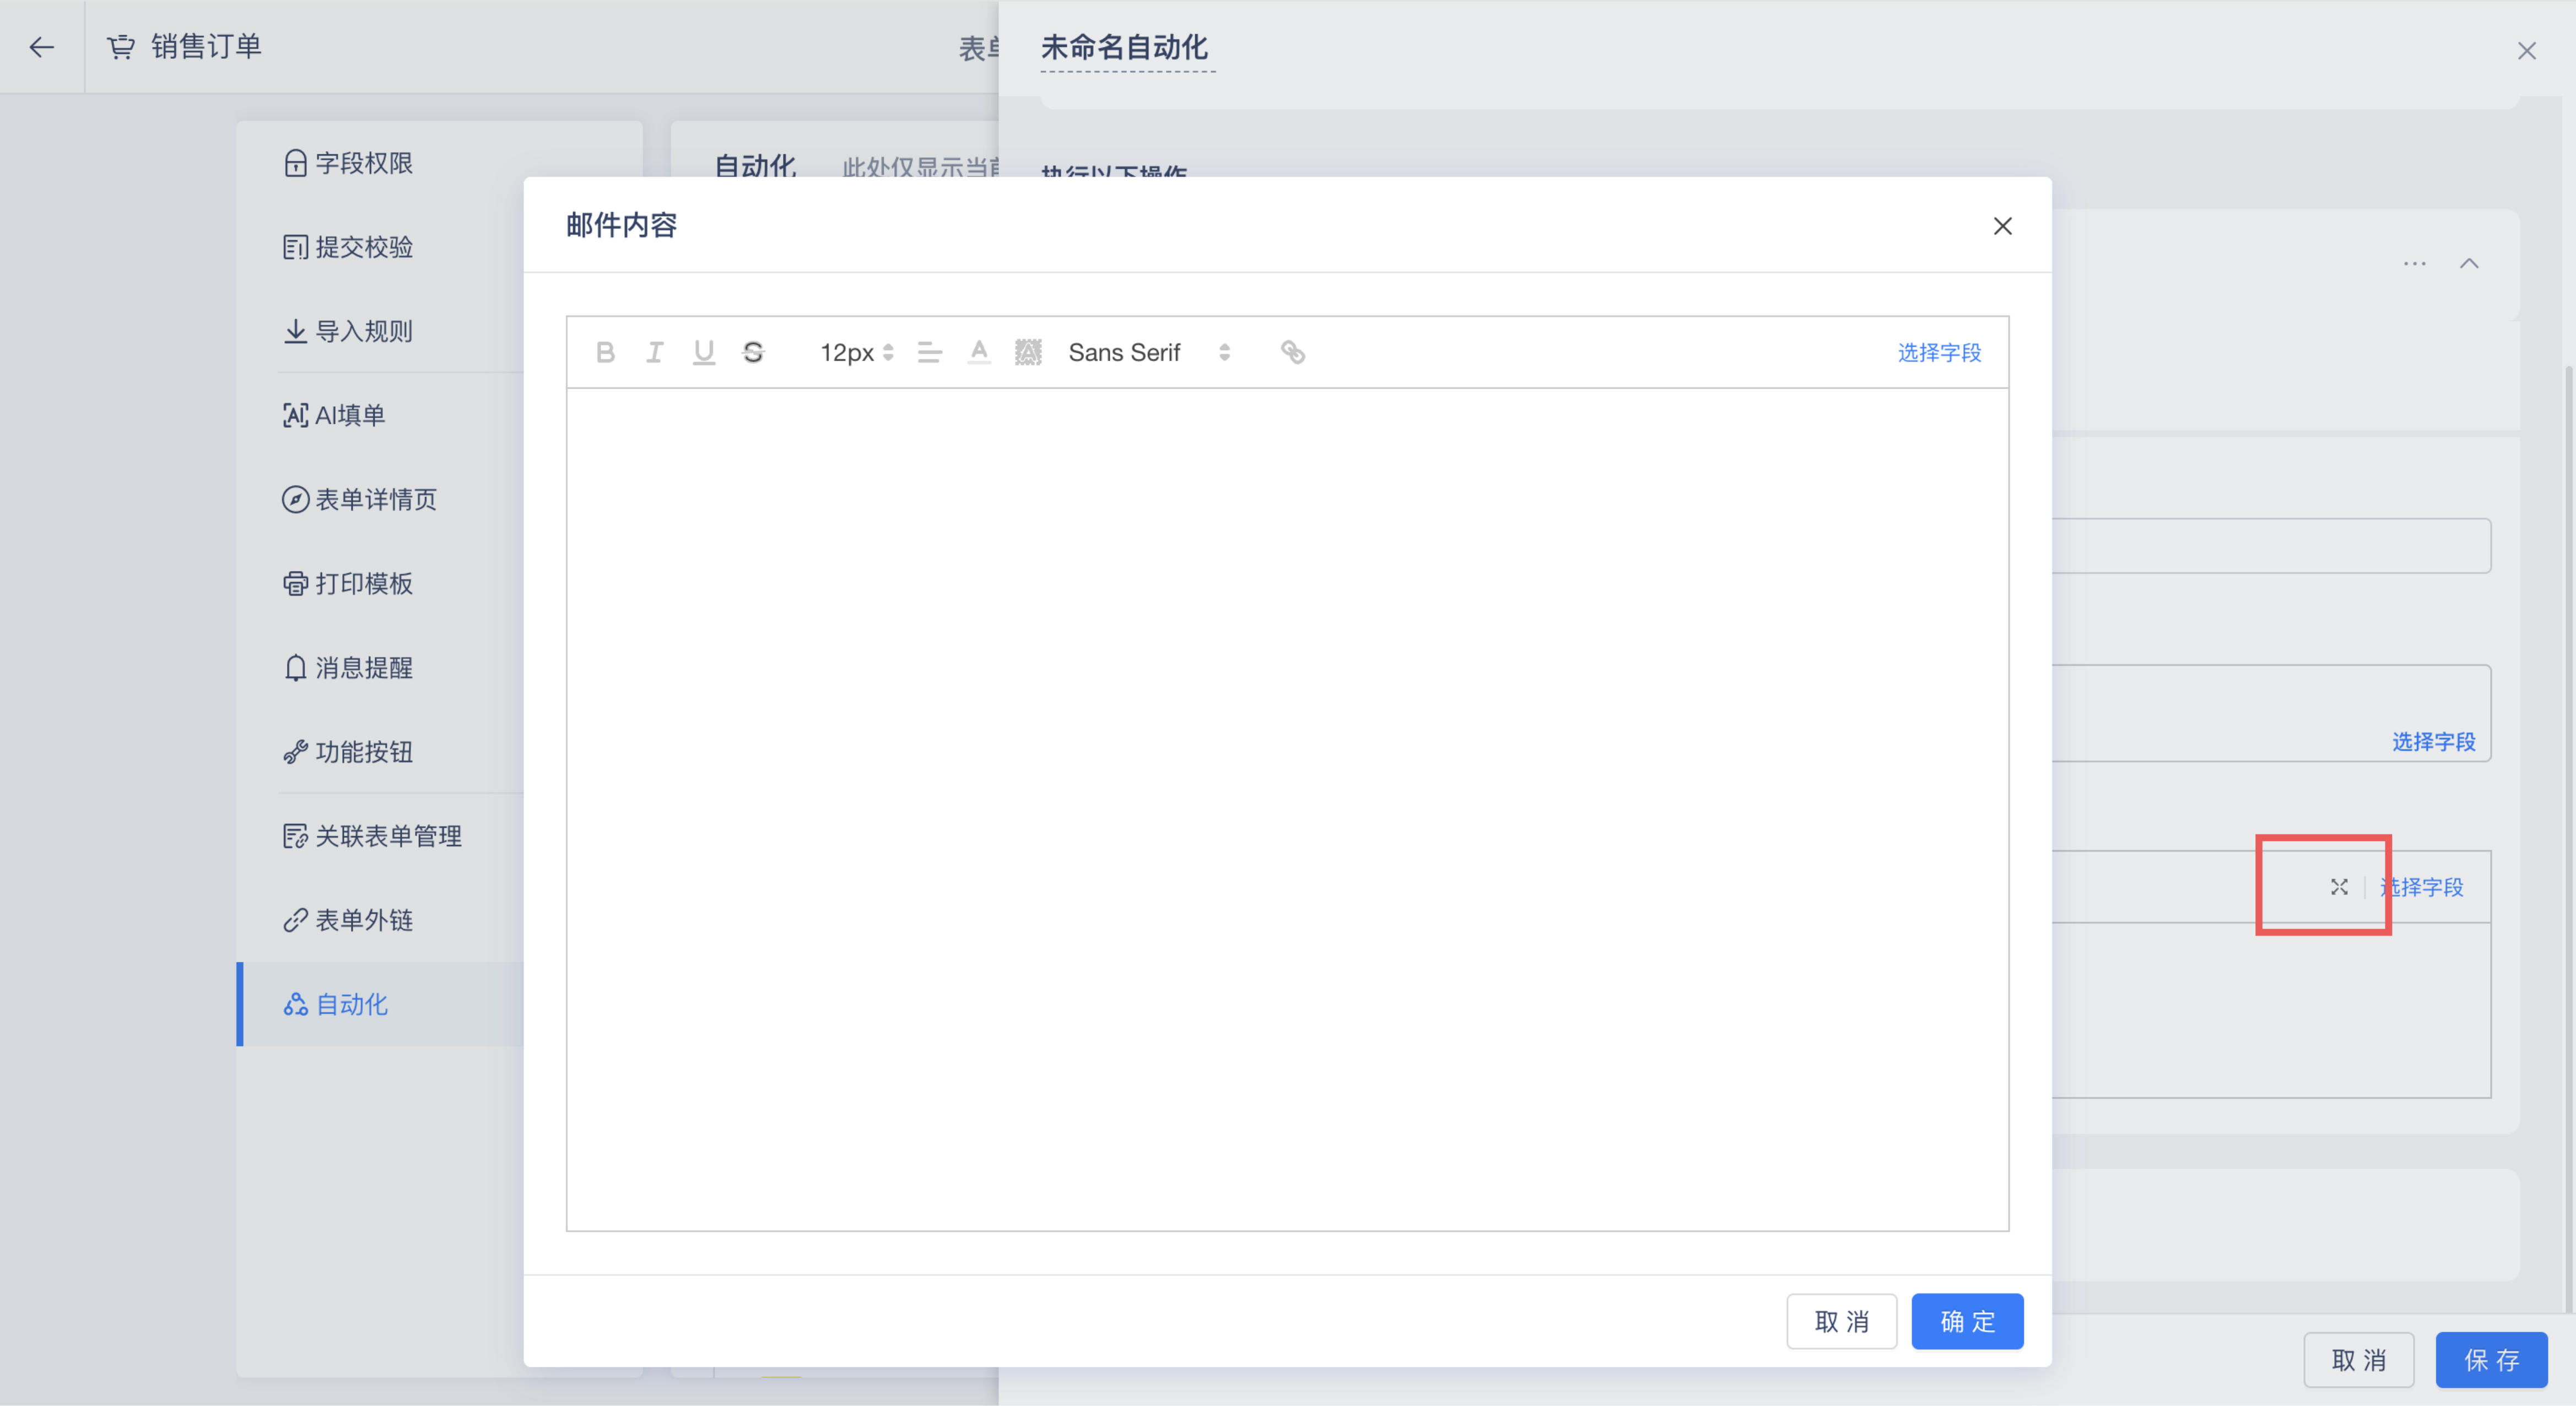
Task: Open text alignment options
Action: 929,352
